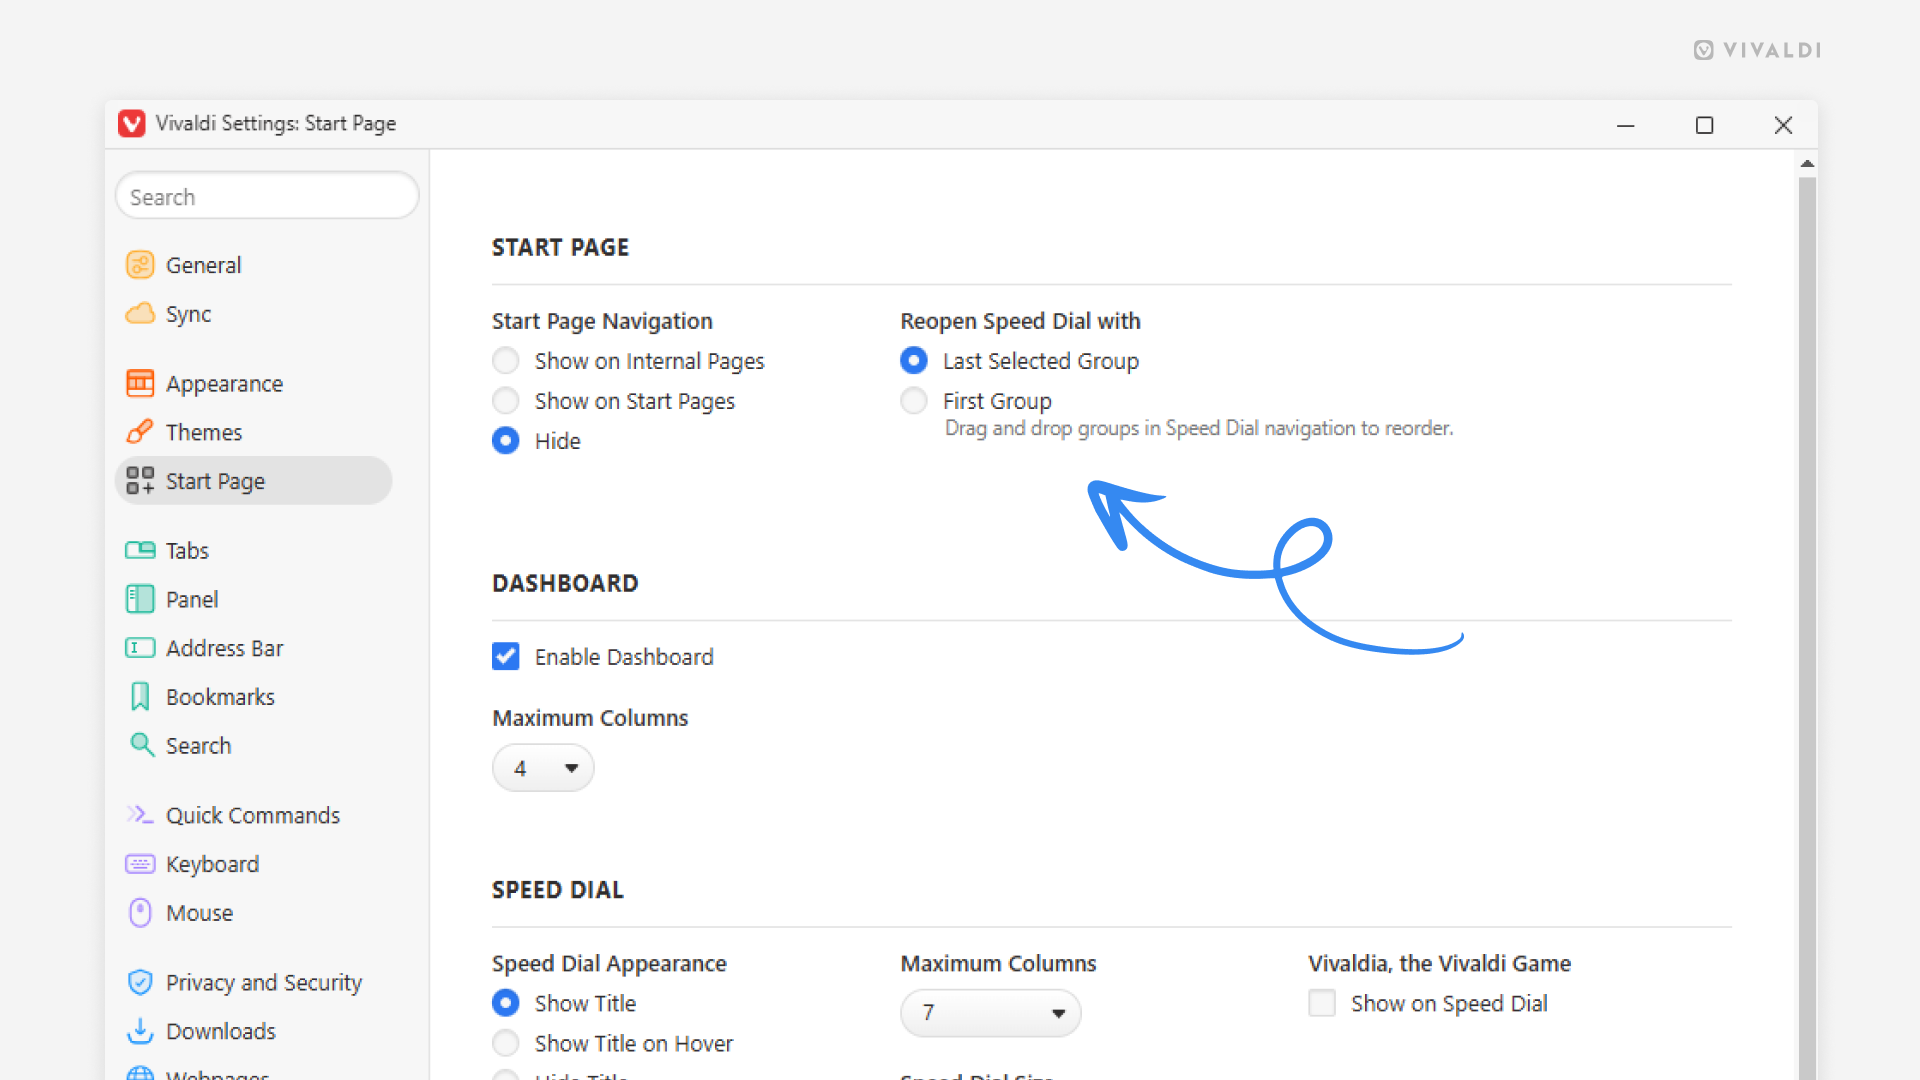
Task: Click the Sync cloud icon
Action: (x=140, y=314)
